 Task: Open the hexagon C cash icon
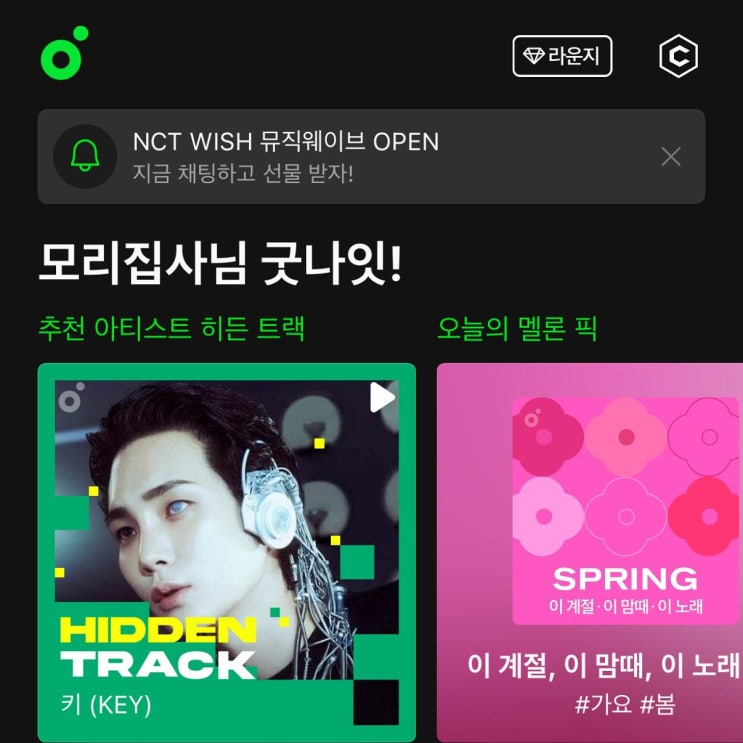pyautogui.click(x=678, y=56)
